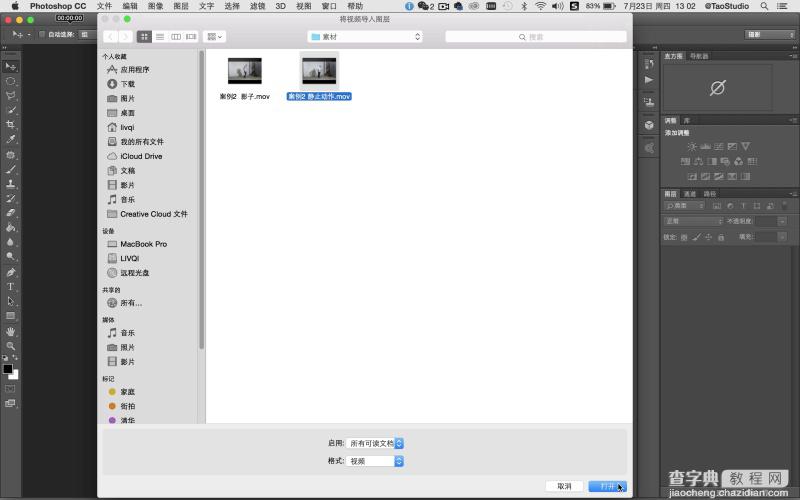
Task: Select the Path Selection arrow tool
Action: pos(10,302)
